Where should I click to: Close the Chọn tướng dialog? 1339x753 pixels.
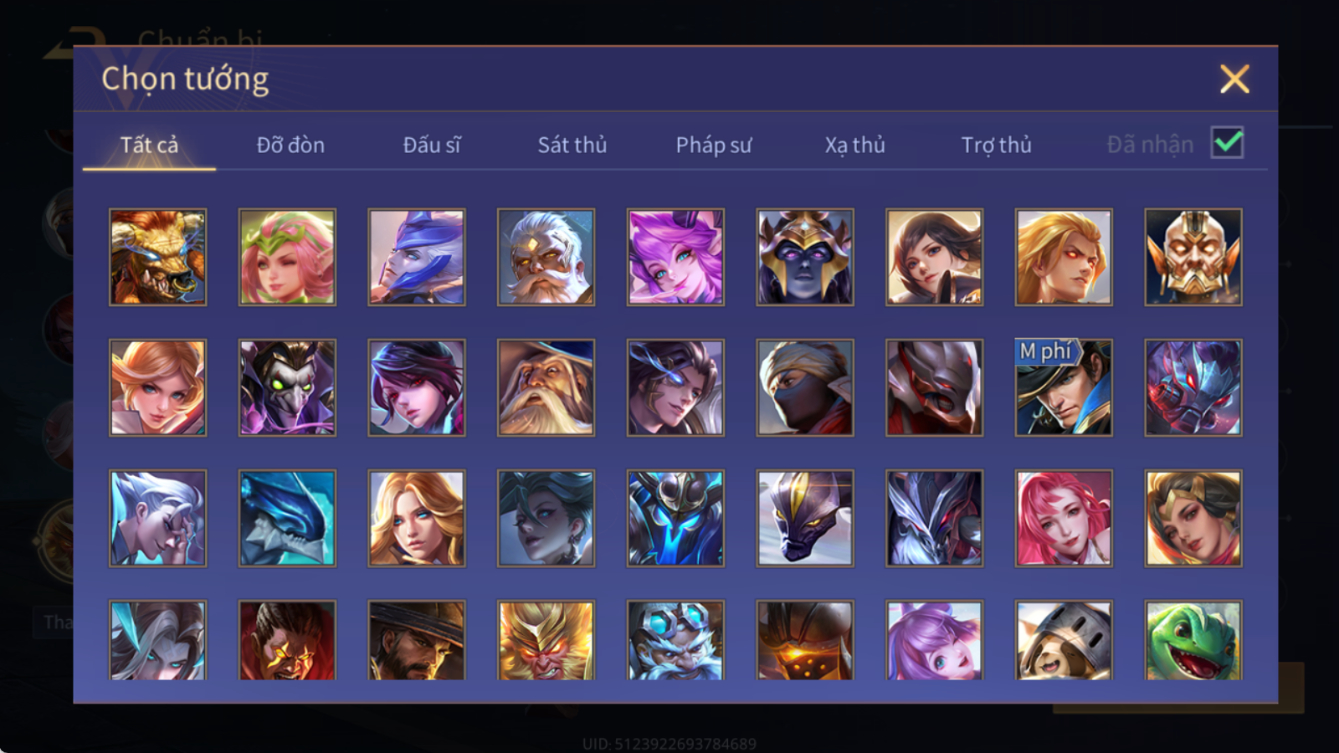(x=1234, y=79)
